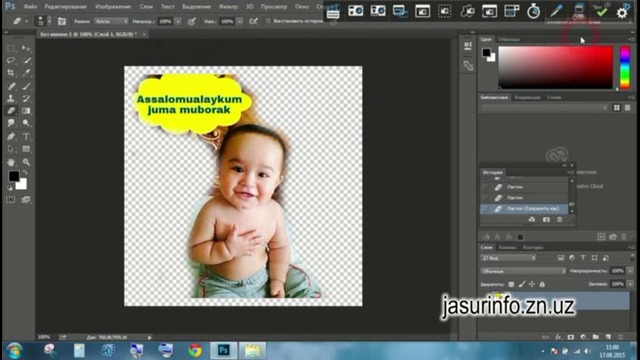Toggle Lock image pixels
The image size is (640, 360).
(x=522, y=284)
